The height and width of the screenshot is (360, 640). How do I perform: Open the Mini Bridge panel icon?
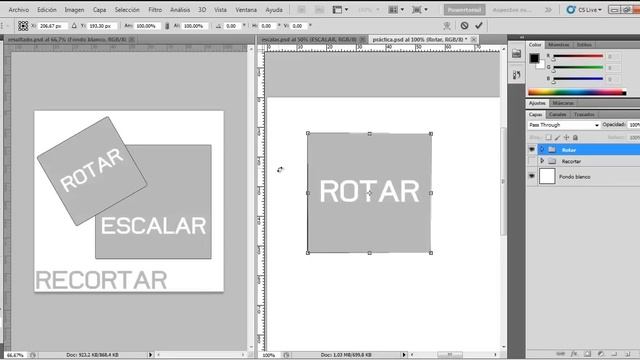516,54
